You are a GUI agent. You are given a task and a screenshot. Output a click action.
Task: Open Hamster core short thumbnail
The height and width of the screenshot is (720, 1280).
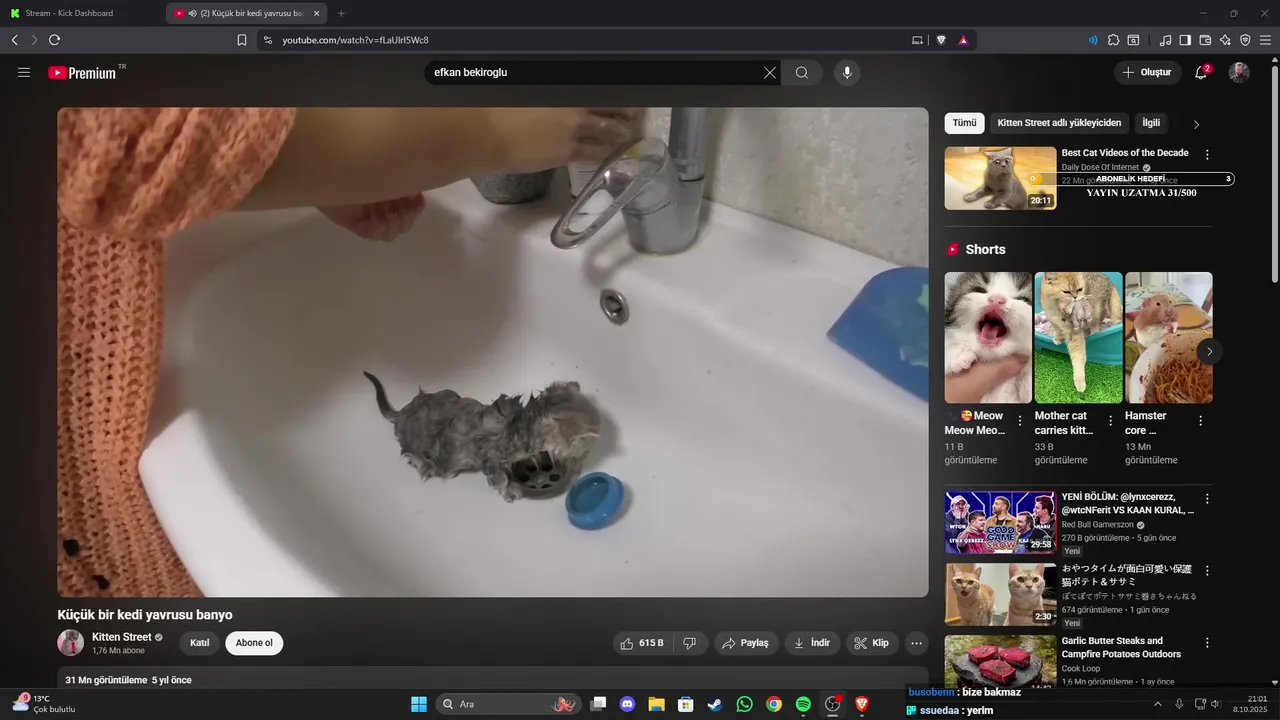tap(1168, 338)
